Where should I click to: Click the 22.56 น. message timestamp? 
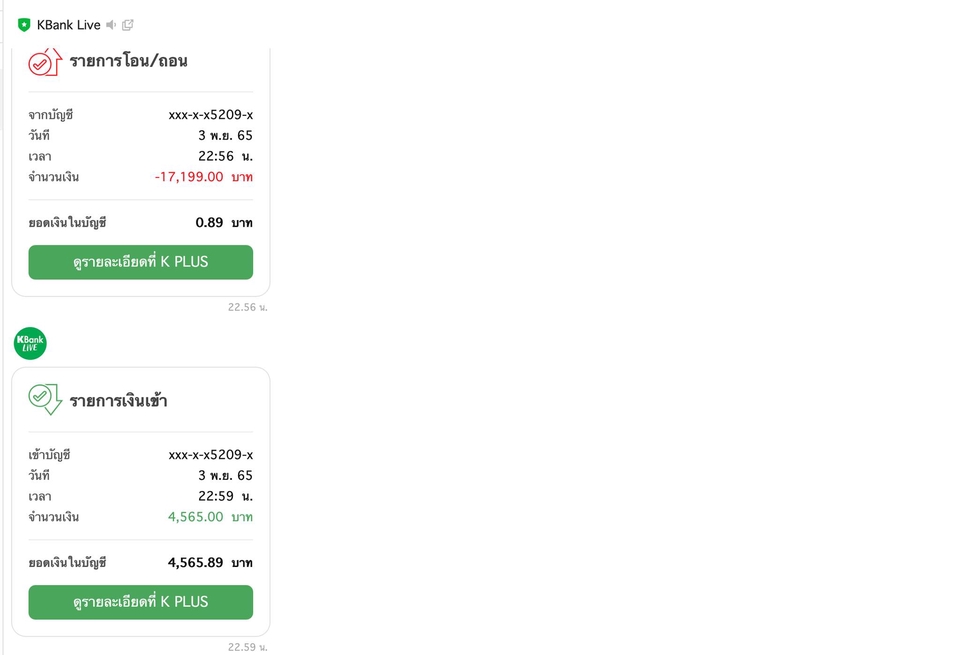247,307
